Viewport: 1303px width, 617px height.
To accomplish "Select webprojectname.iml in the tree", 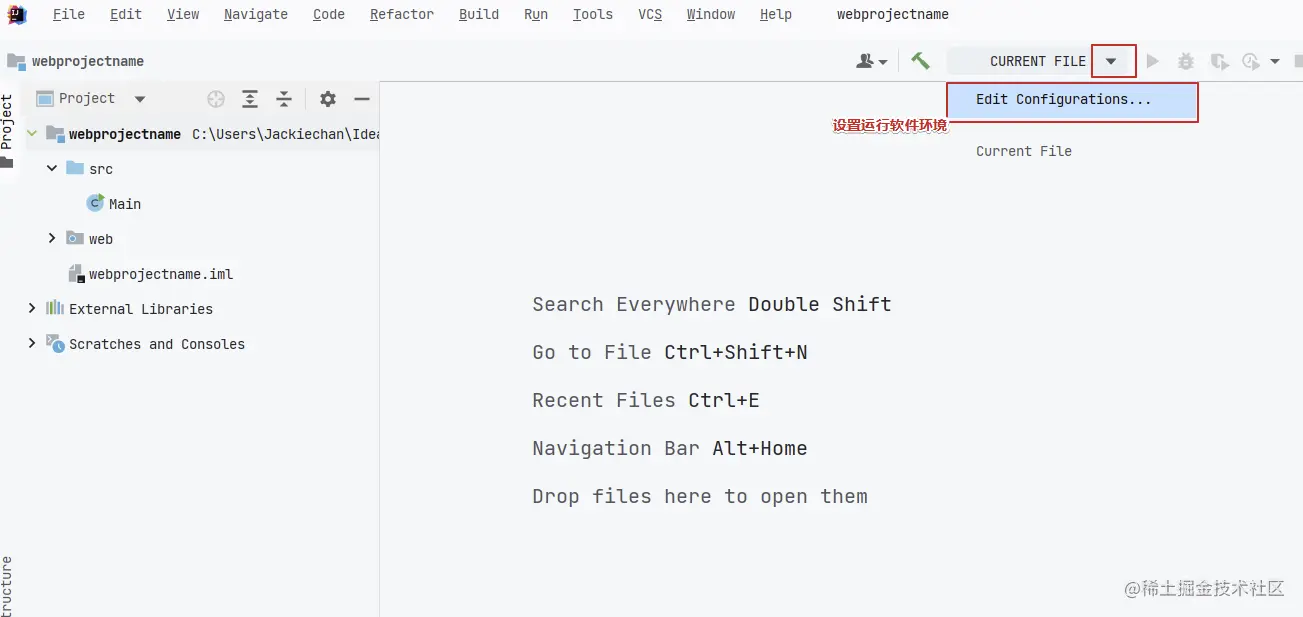I will point(161,273).
